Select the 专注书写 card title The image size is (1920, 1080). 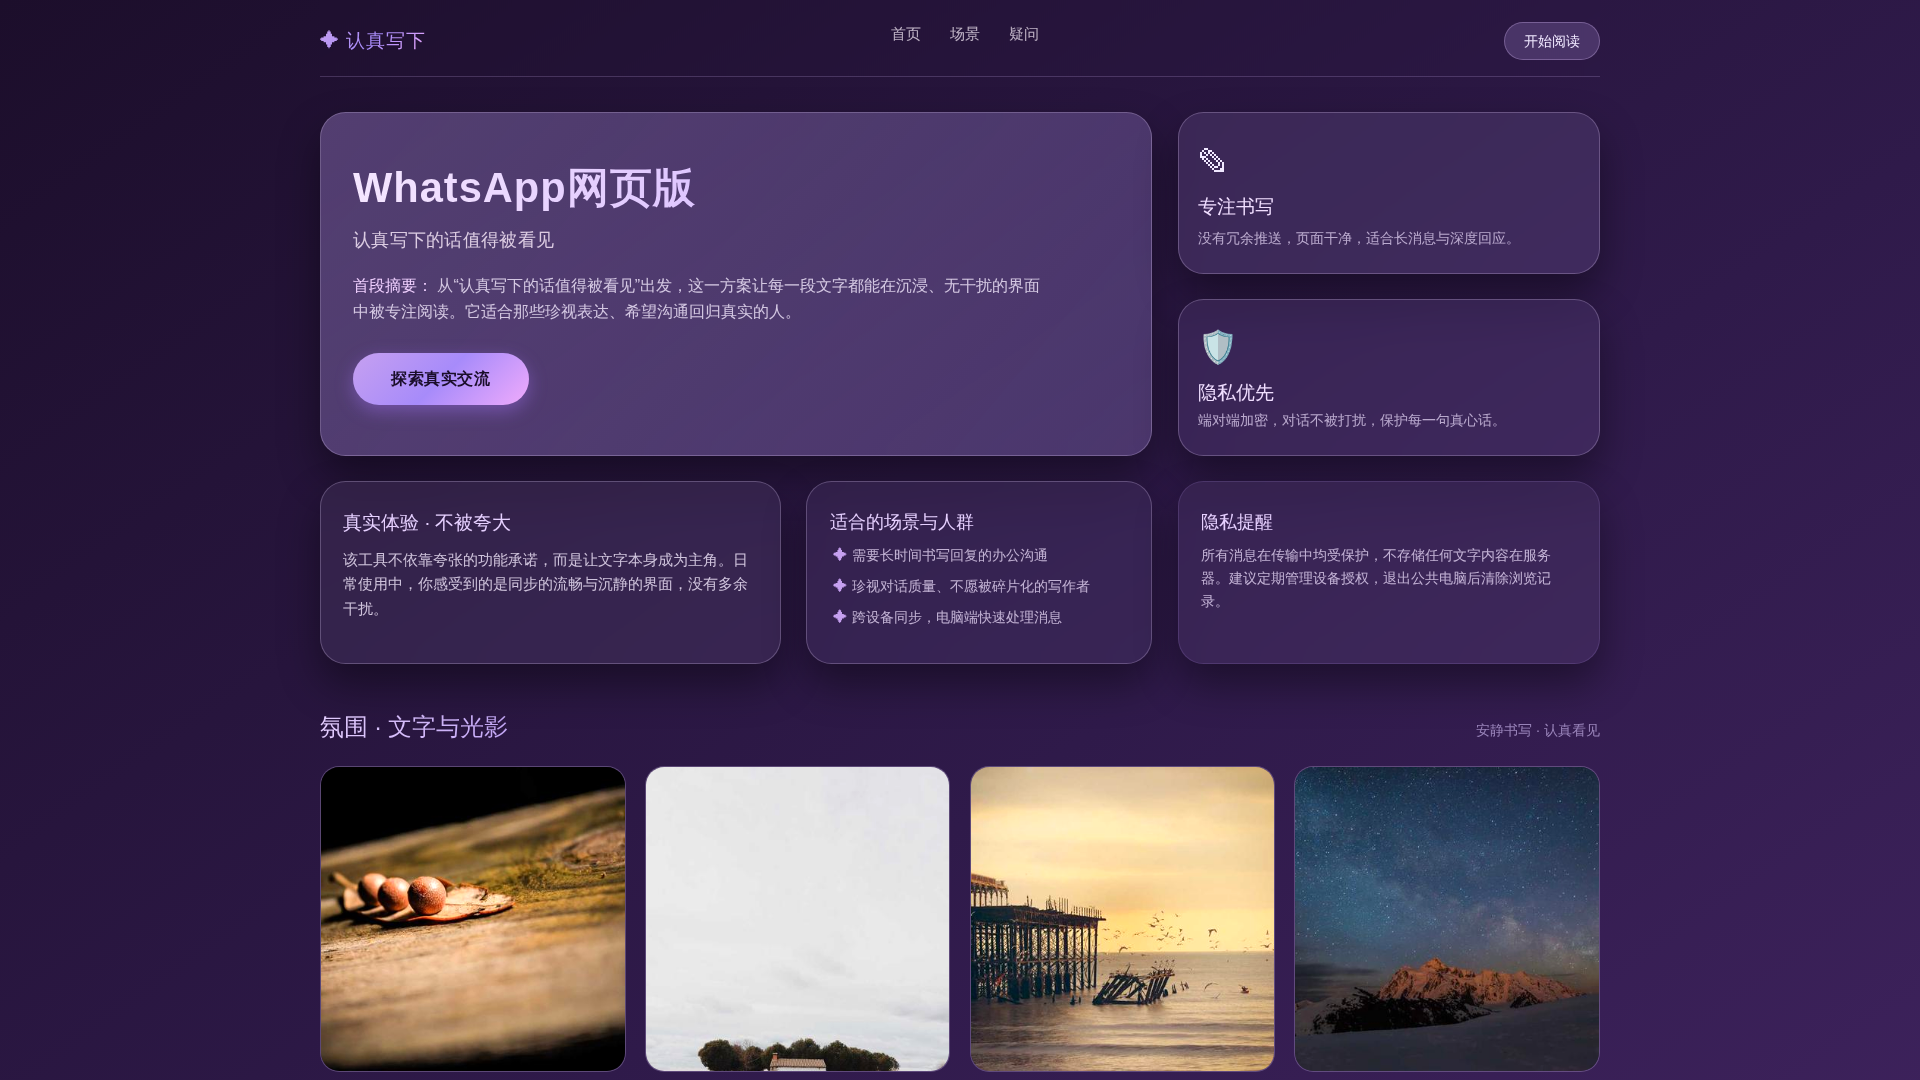1236,207
